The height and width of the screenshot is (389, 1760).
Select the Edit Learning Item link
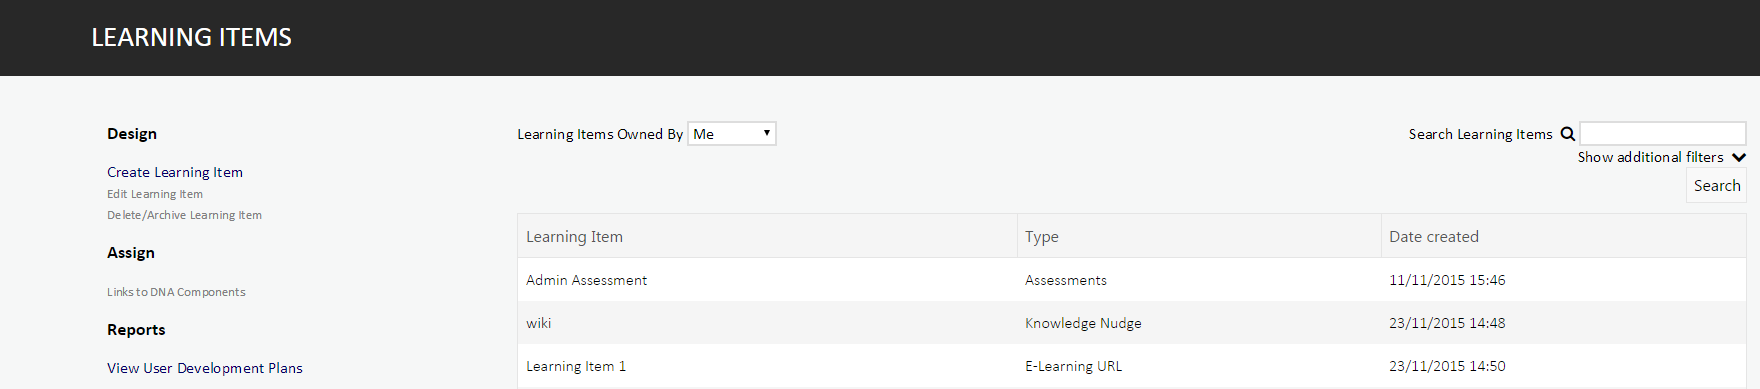(x=155, y=194)
